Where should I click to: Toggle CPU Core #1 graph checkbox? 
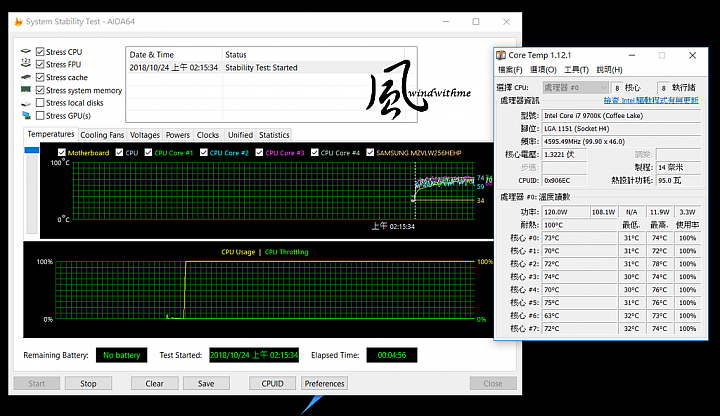point(148,152)
